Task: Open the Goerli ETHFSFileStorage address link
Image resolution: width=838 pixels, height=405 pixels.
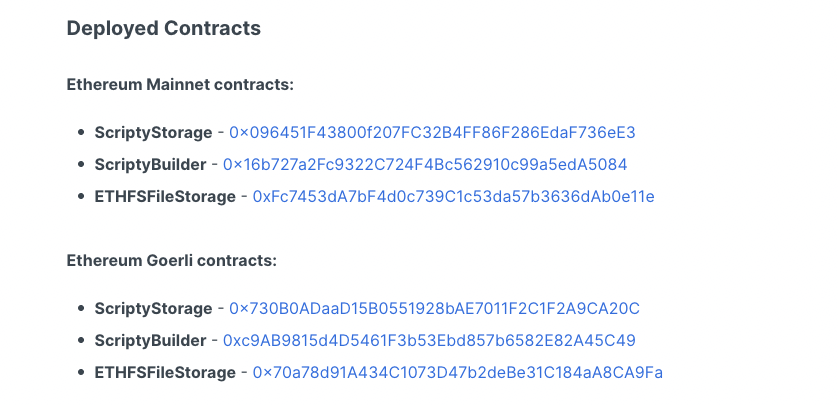Action: point(457,372)
